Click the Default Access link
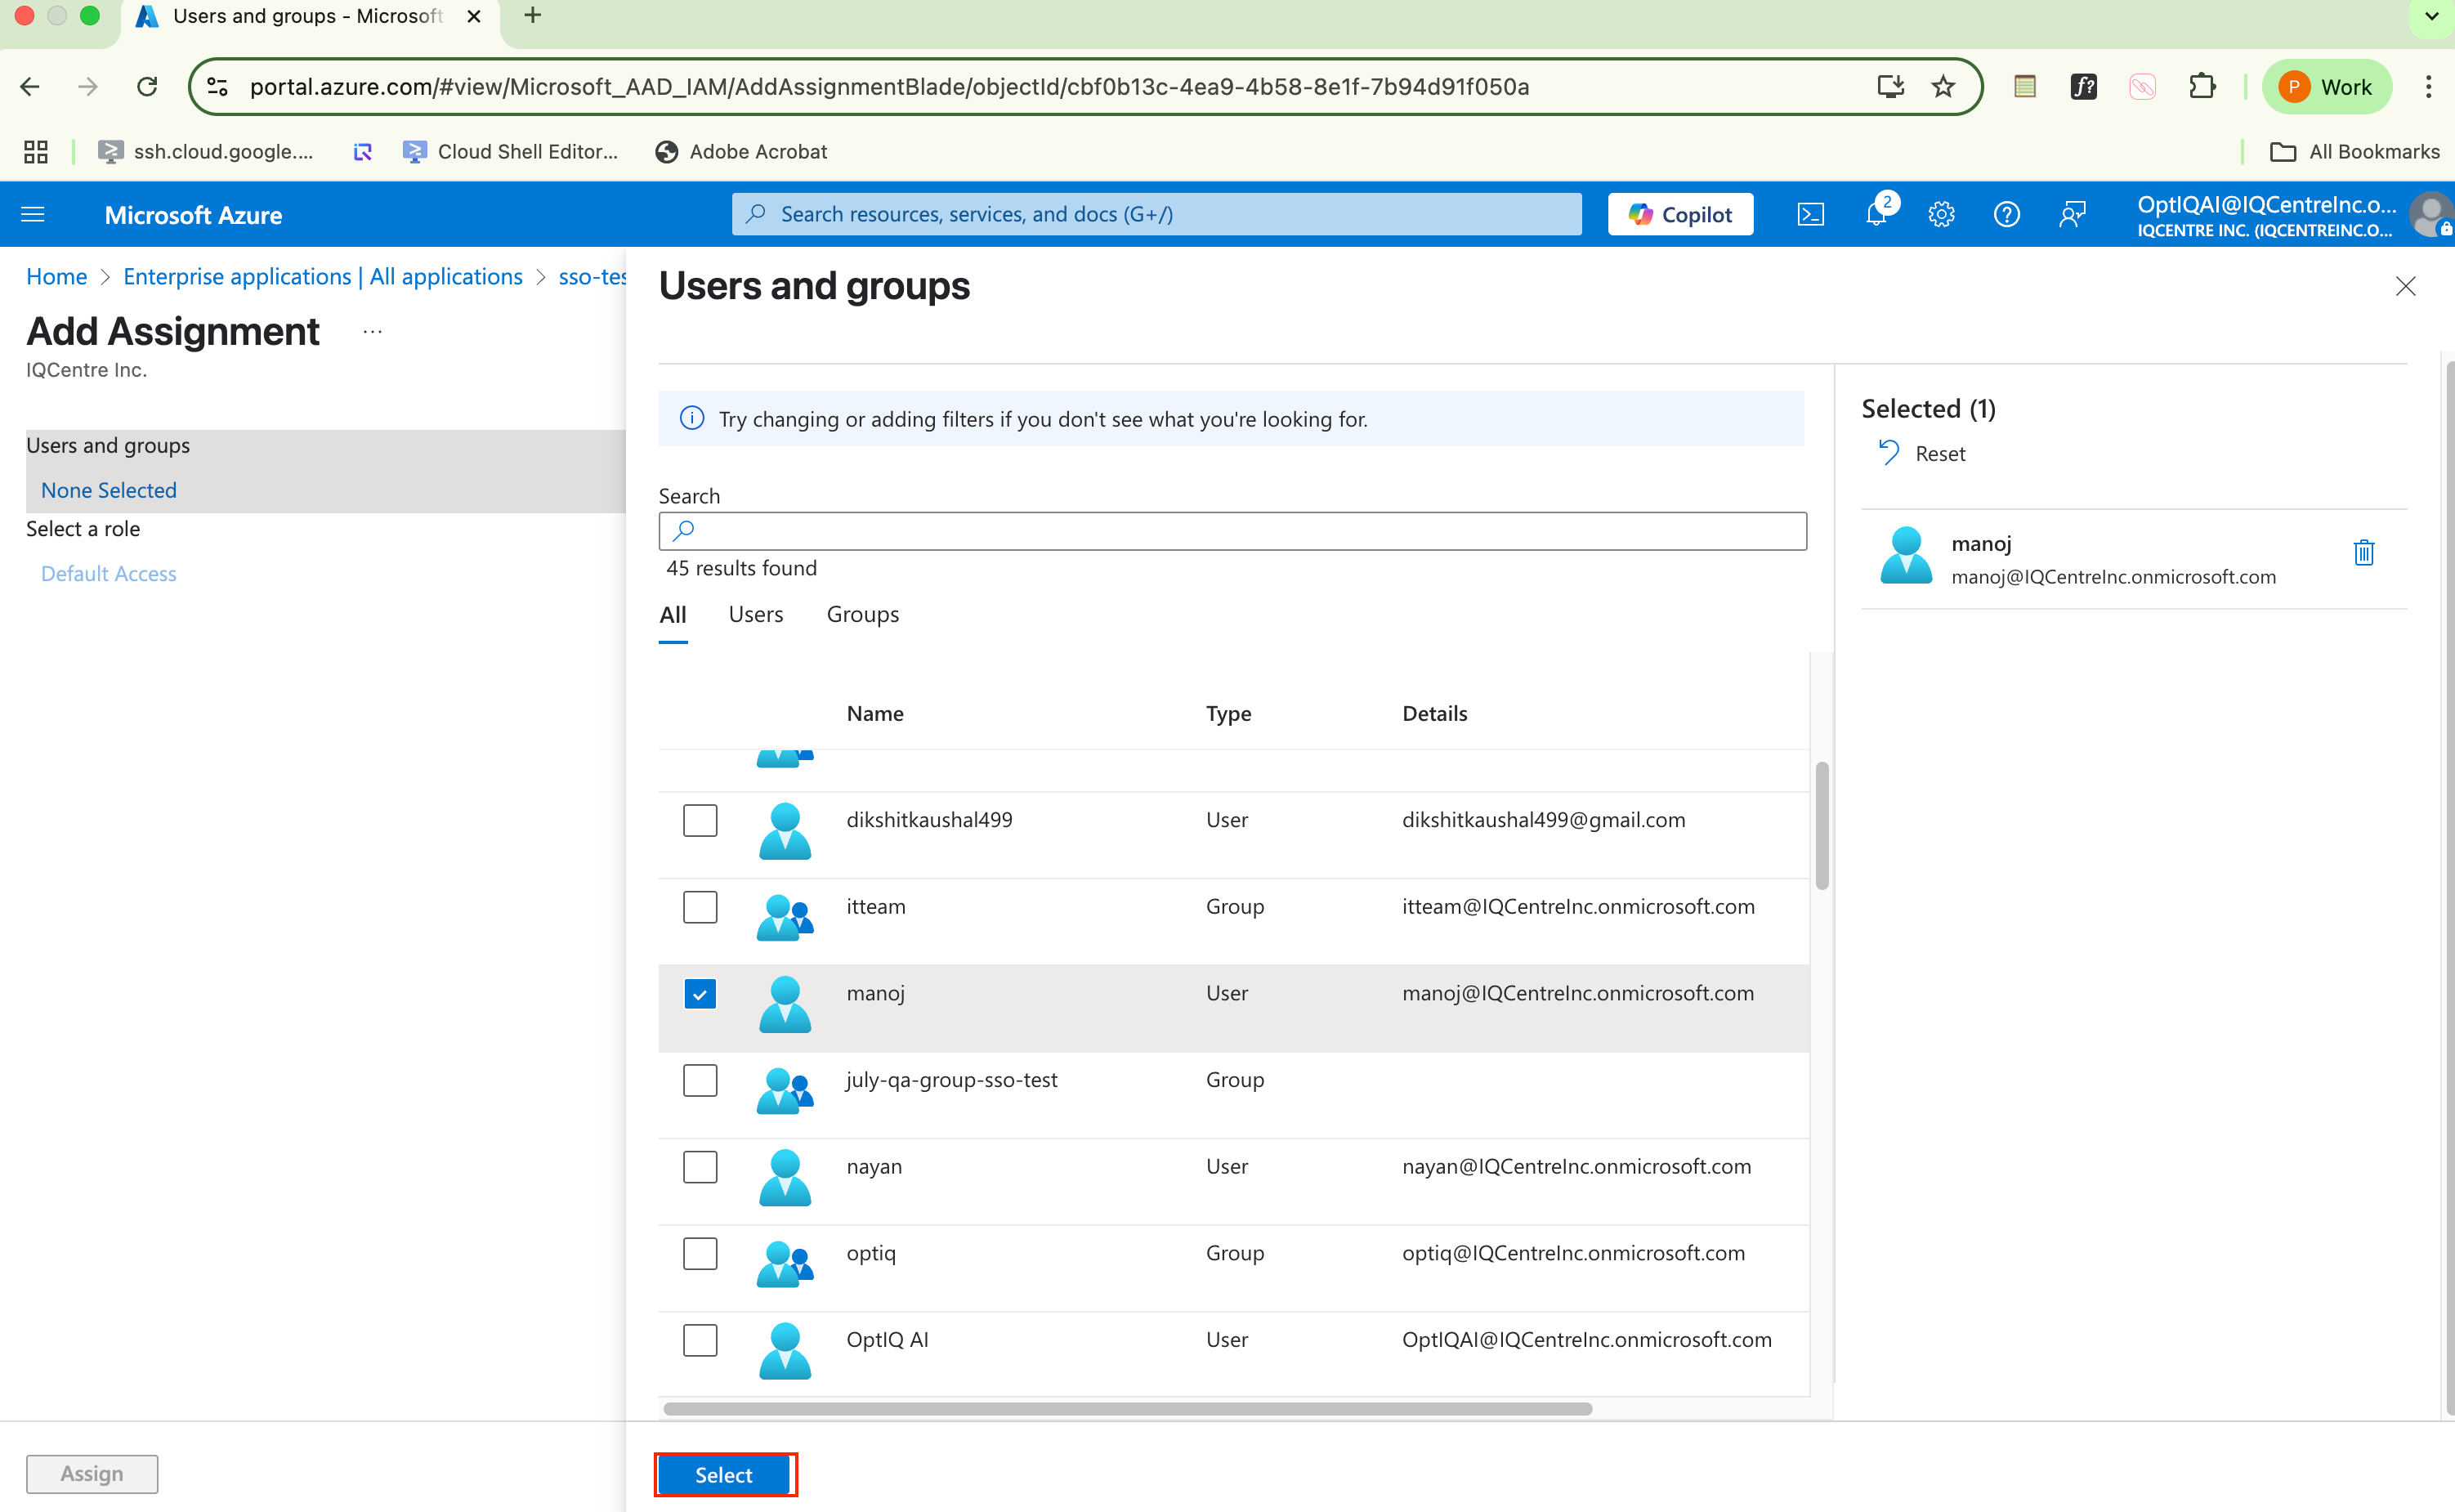The image size is (2455, 1512). coord(109,574)
